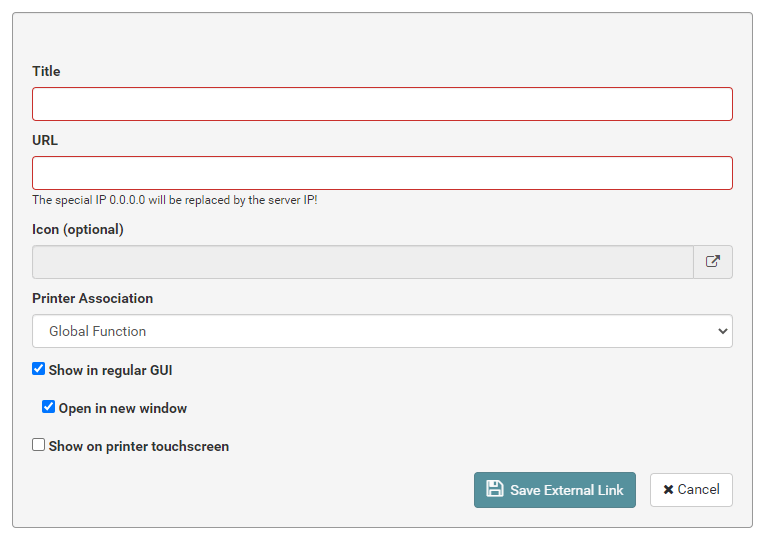Click the X icon on Cancel
Image resolution: width=767 pixels, height=541 pixels.
pyautogui.click(x=668, y=490)
